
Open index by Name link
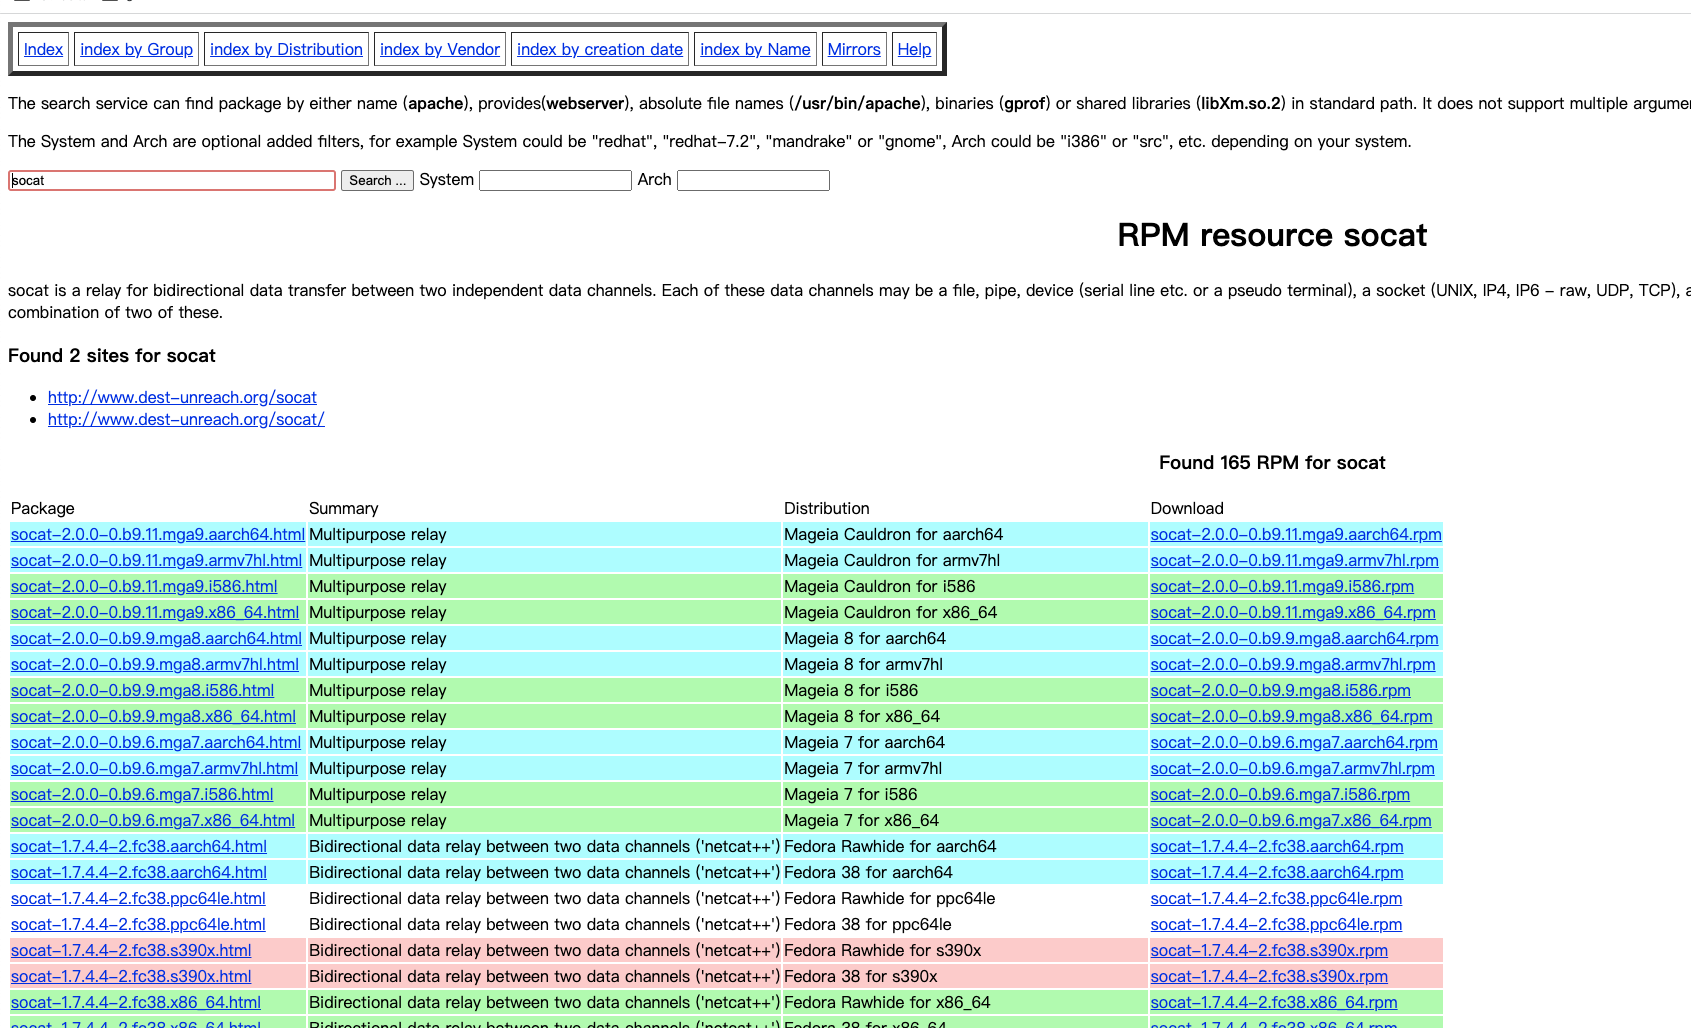point(755,49)
